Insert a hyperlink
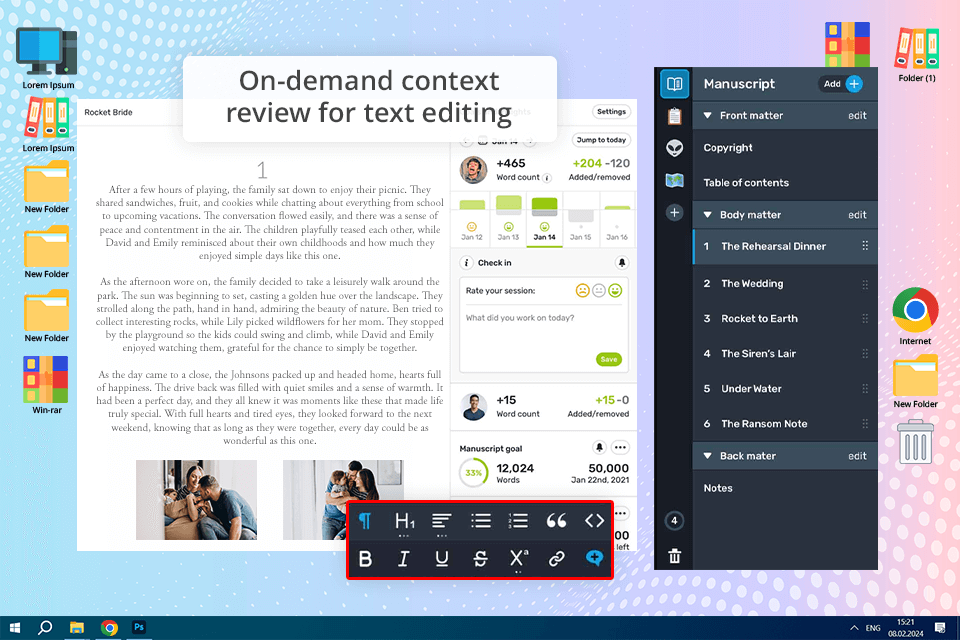This screenshot has height=640, width=960. pos(556,559)
